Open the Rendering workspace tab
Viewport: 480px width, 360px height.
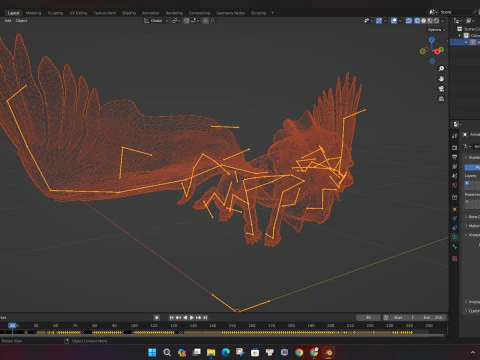click(x=174, y=13)
